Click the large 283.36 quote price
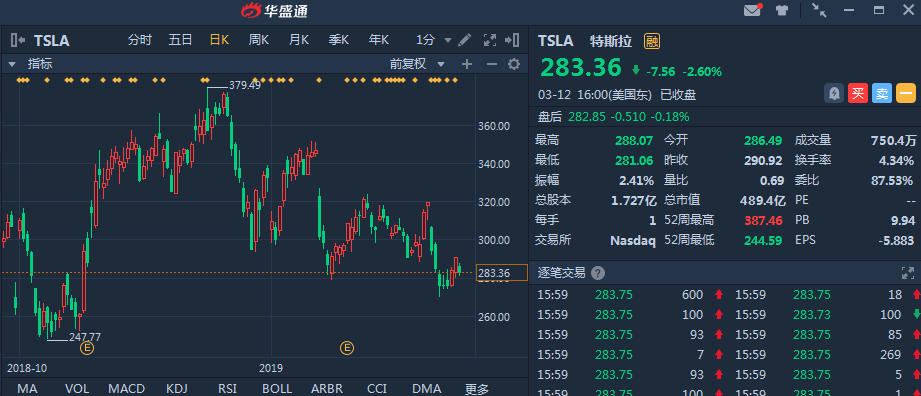 tap(580, 68)
